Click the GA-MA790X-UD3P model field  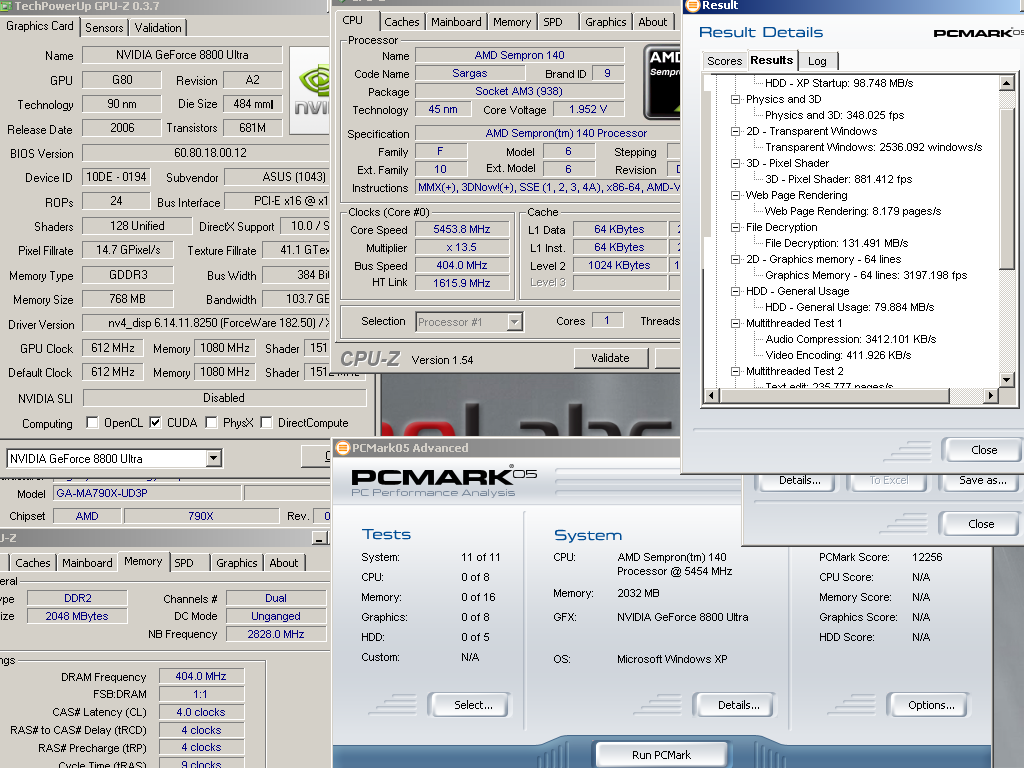coord(148,493)
